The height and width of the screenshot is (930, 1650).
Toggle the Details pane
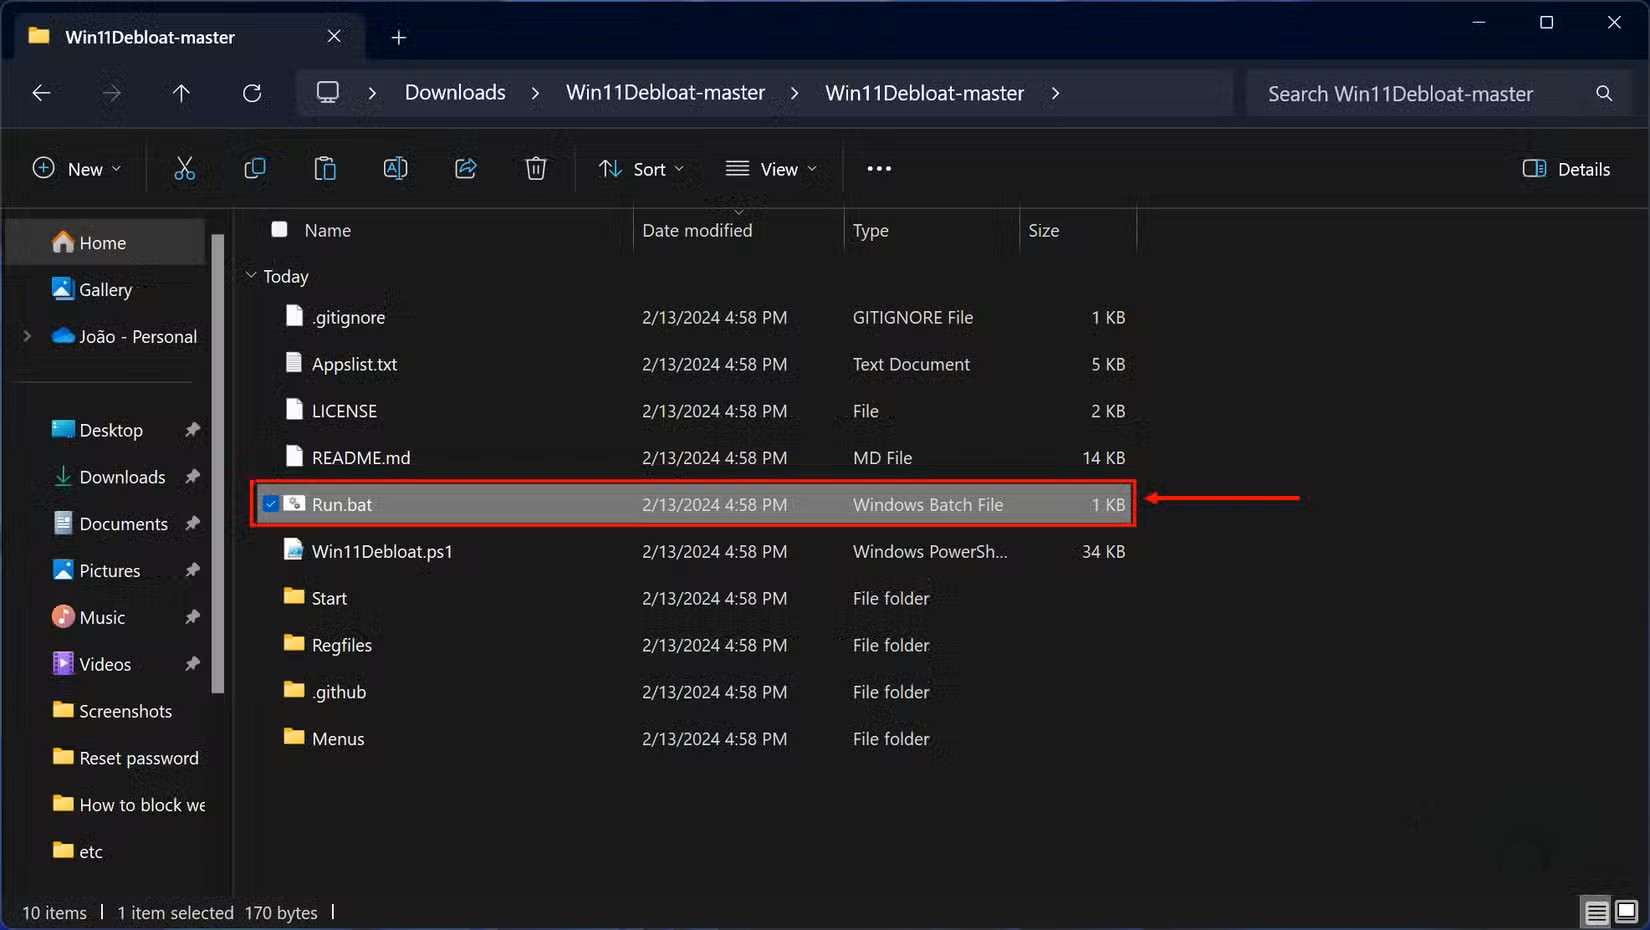[x=1566, y=168]
